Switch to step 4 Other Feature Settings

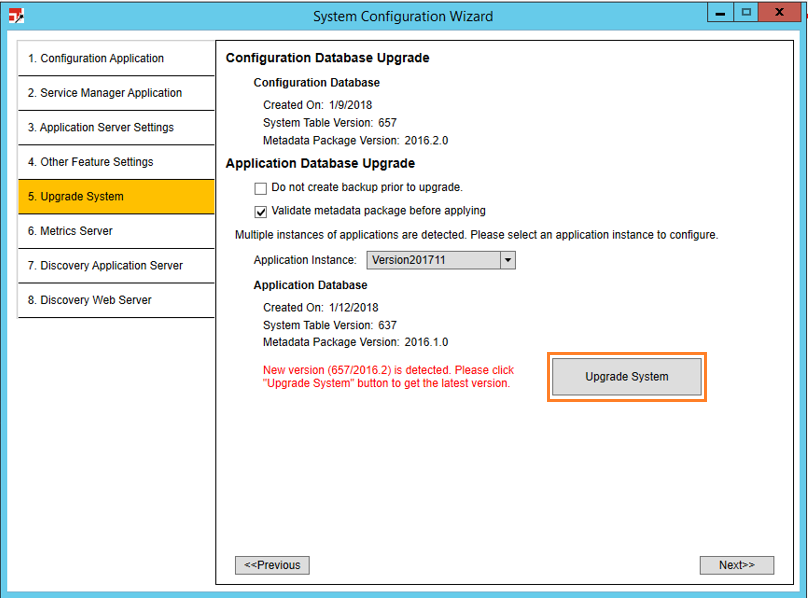pyautogui.click(x=116, y=162)
